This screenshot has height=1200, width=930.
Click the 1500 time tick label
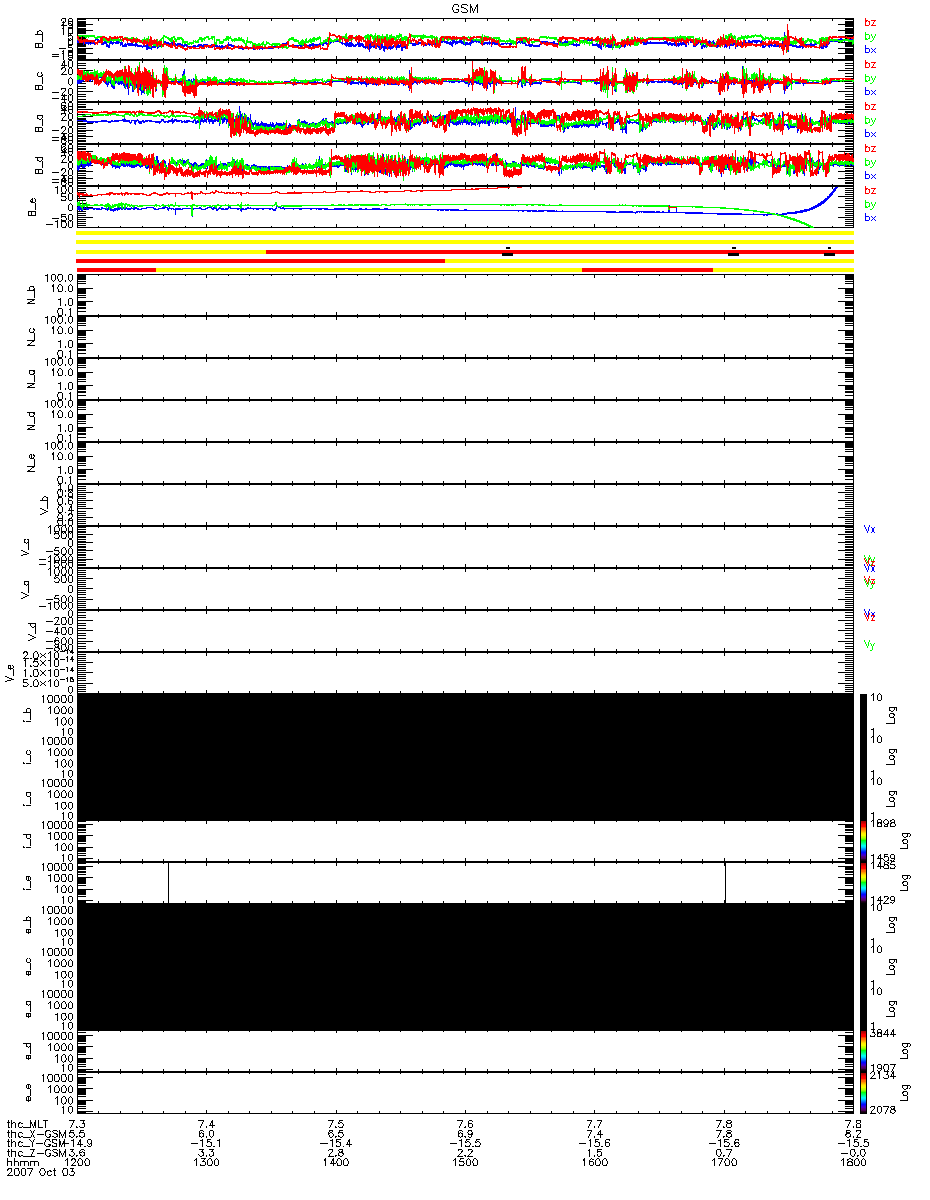pyautogui.click(x=465, y=1163)
